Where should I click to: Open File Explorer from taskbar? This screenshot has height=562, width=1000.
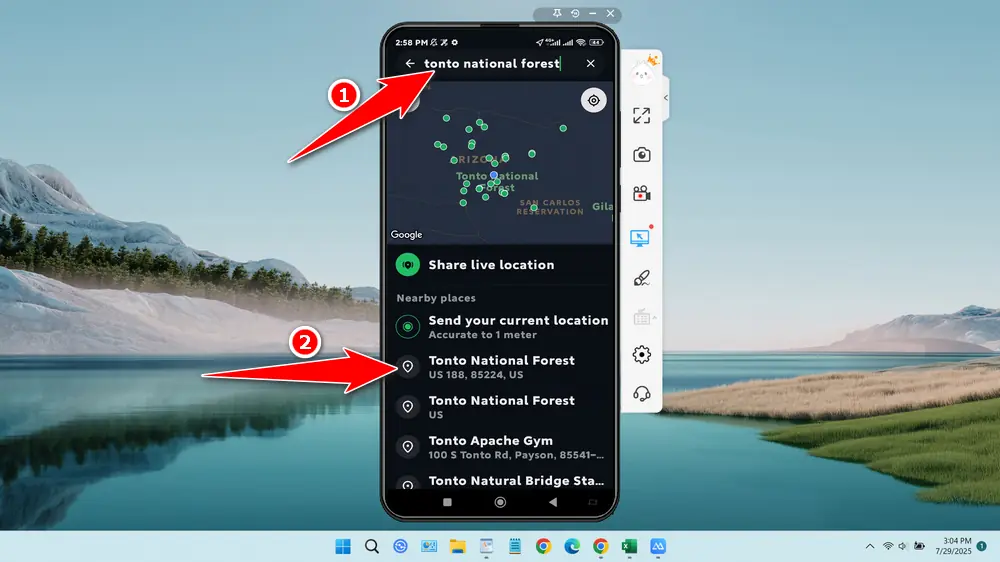coord(457,546)
